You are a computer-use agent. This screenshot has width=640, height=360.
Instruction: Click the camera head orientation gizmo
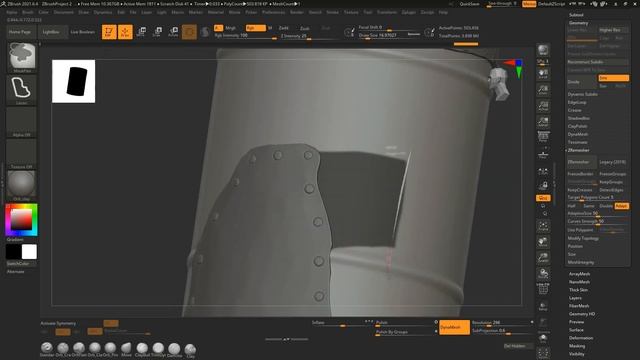[500, 84]
